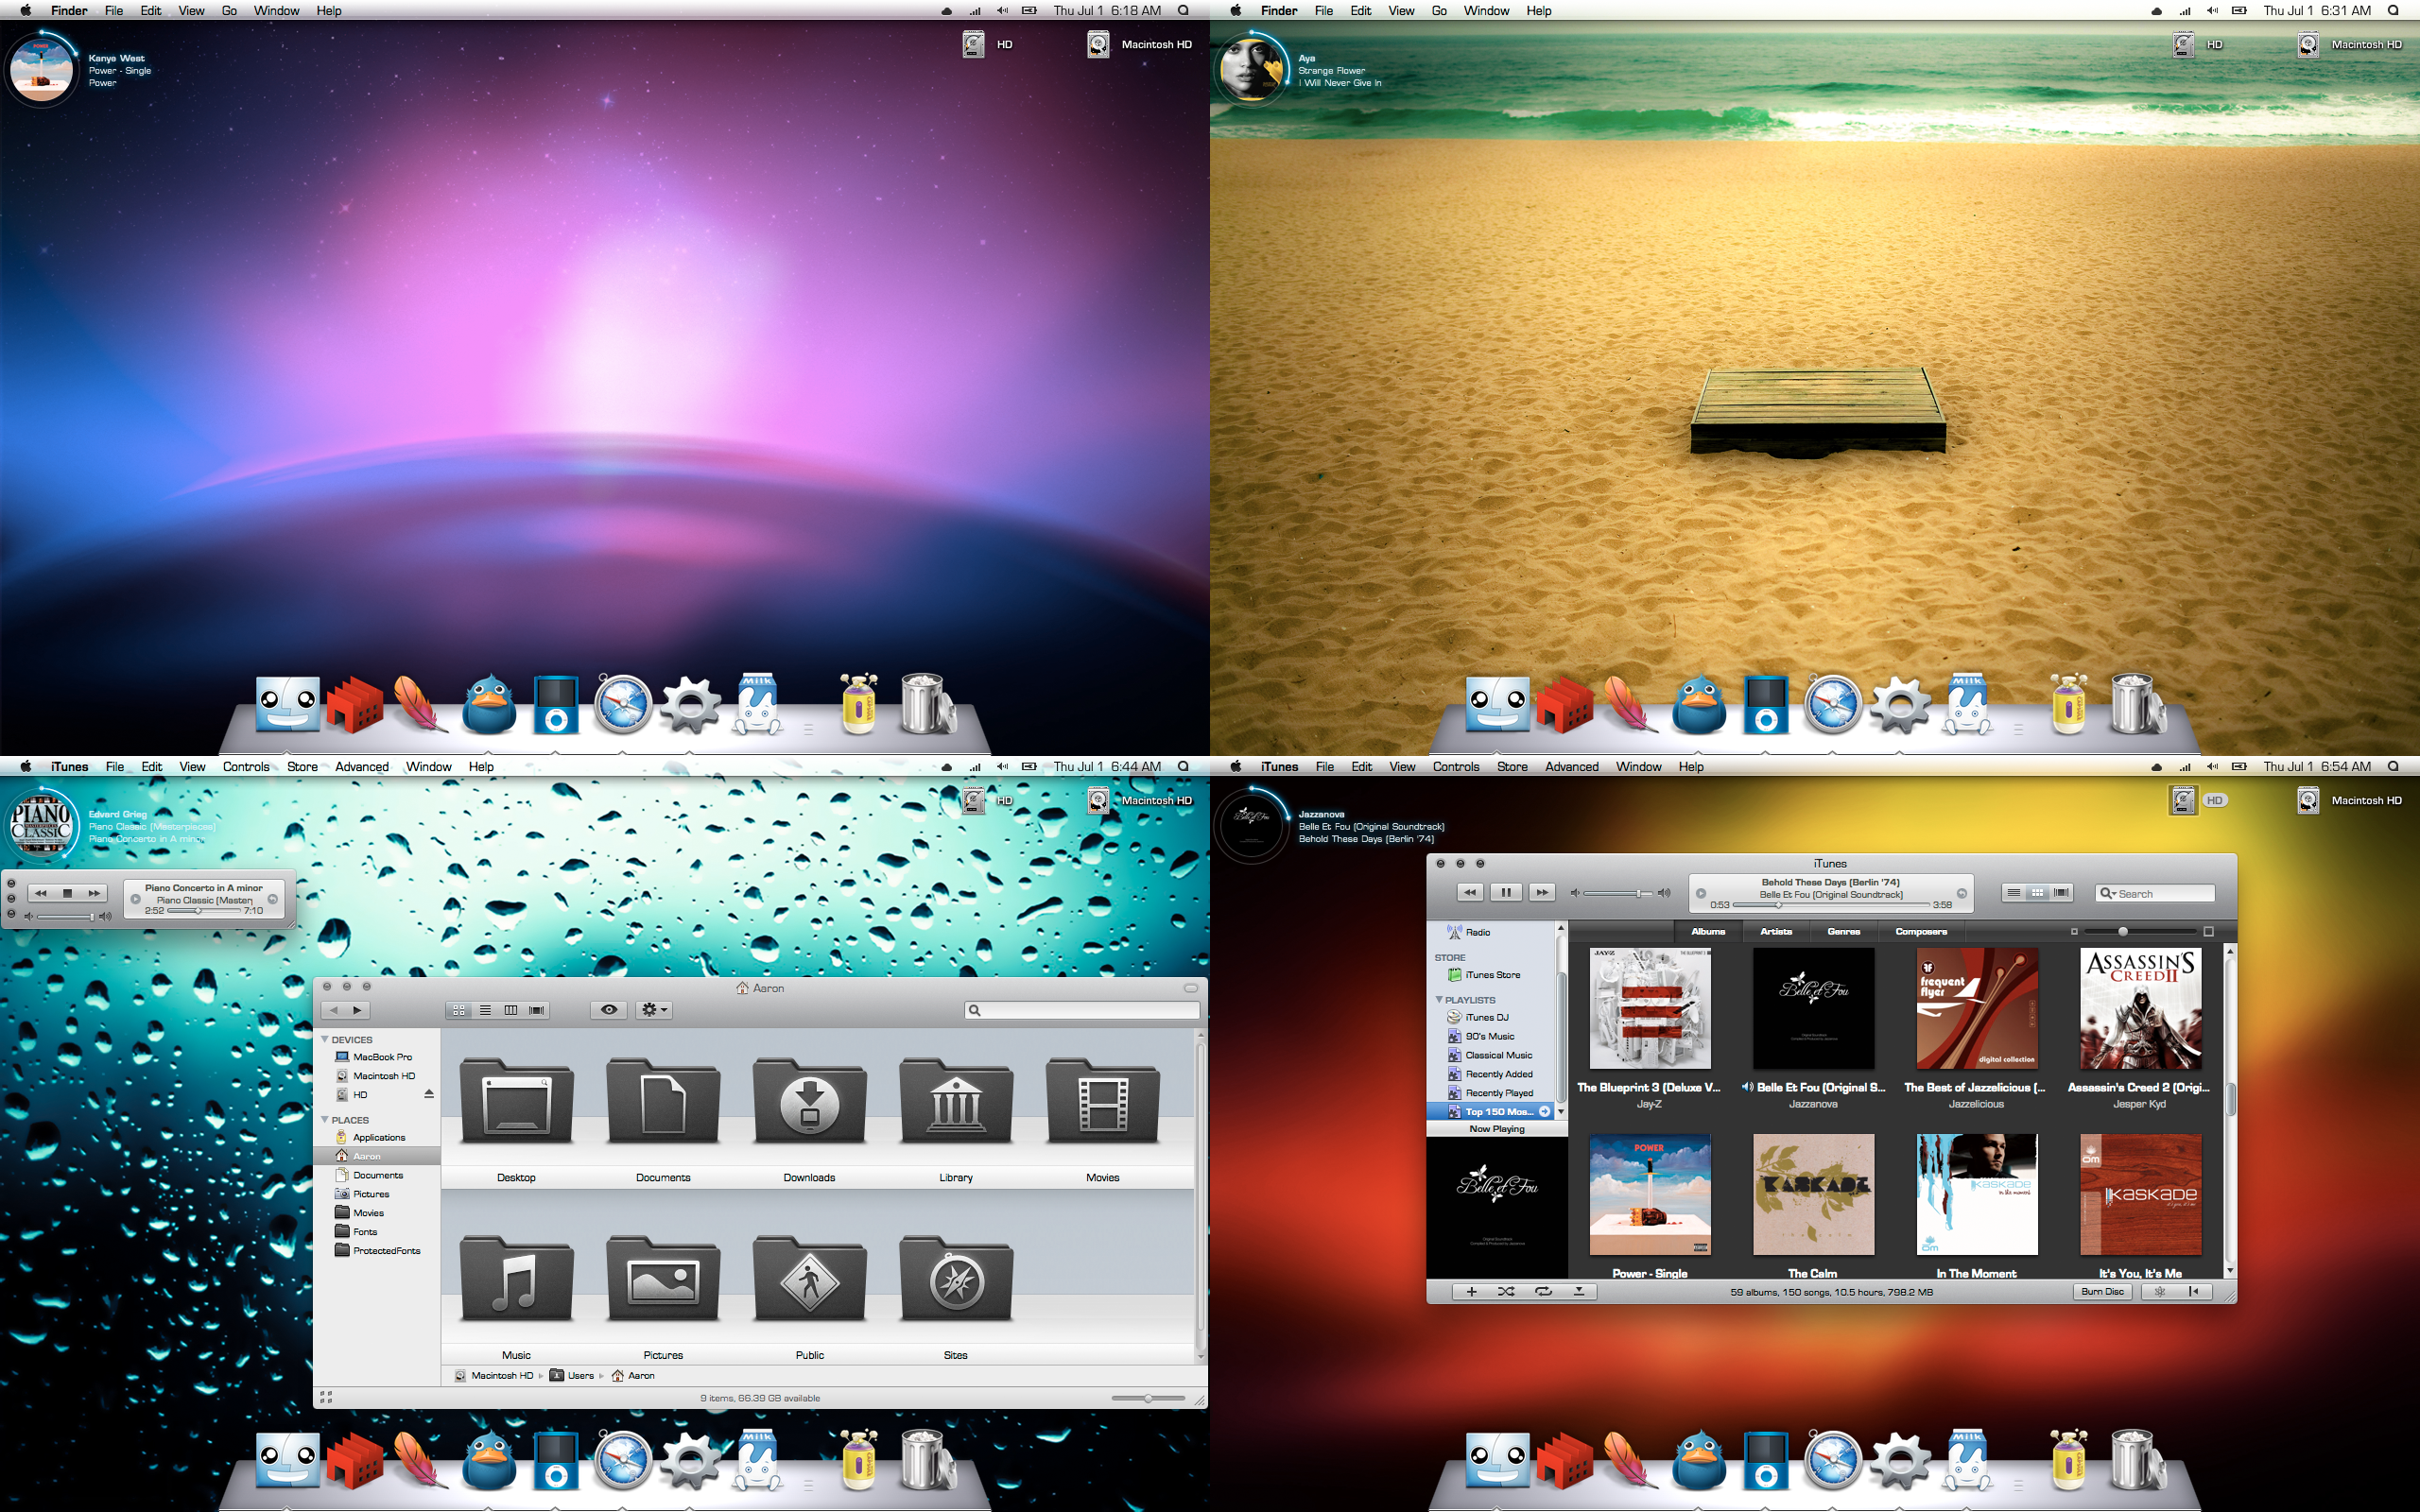The image size is (2420, 1512).
Task: Go forward in the Finder window toolbar
Action: (x=358, y=1010)
